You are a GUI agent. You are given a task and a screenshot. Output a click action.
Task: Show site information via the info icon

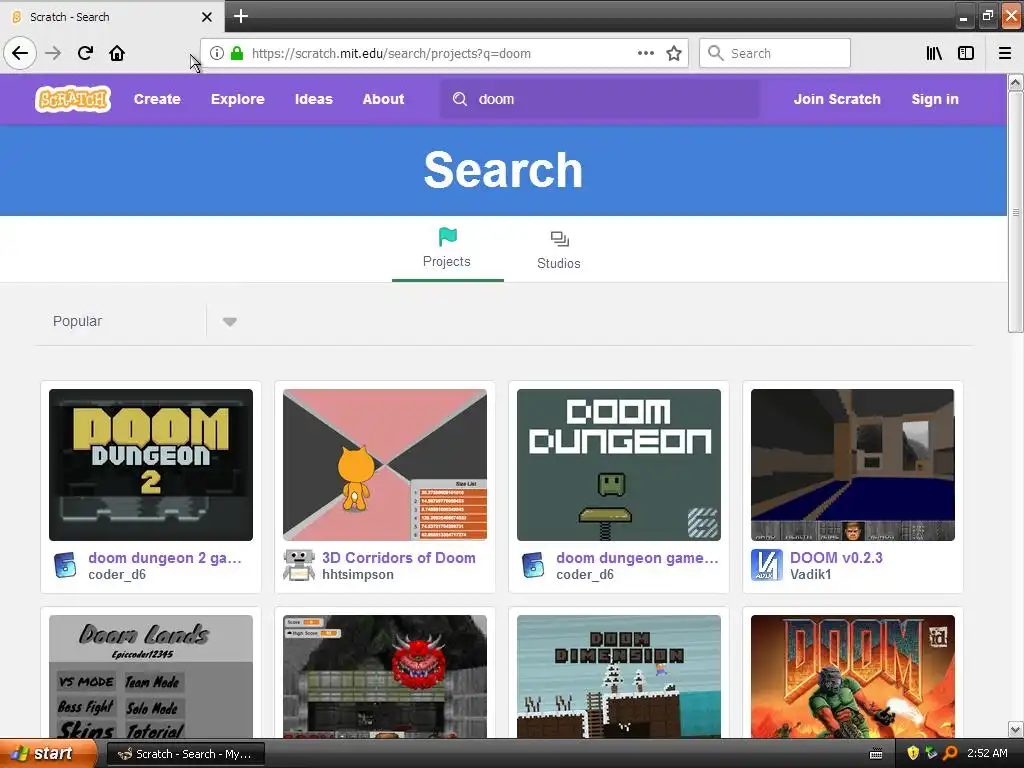point(217,53)
